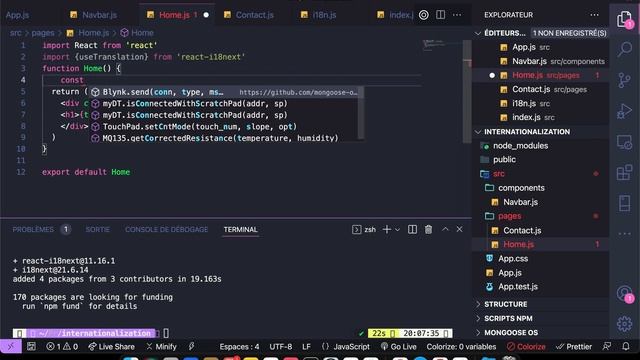Change LF end of line sequence
This screenshot has height=360, width=640.
click(306, 347)
